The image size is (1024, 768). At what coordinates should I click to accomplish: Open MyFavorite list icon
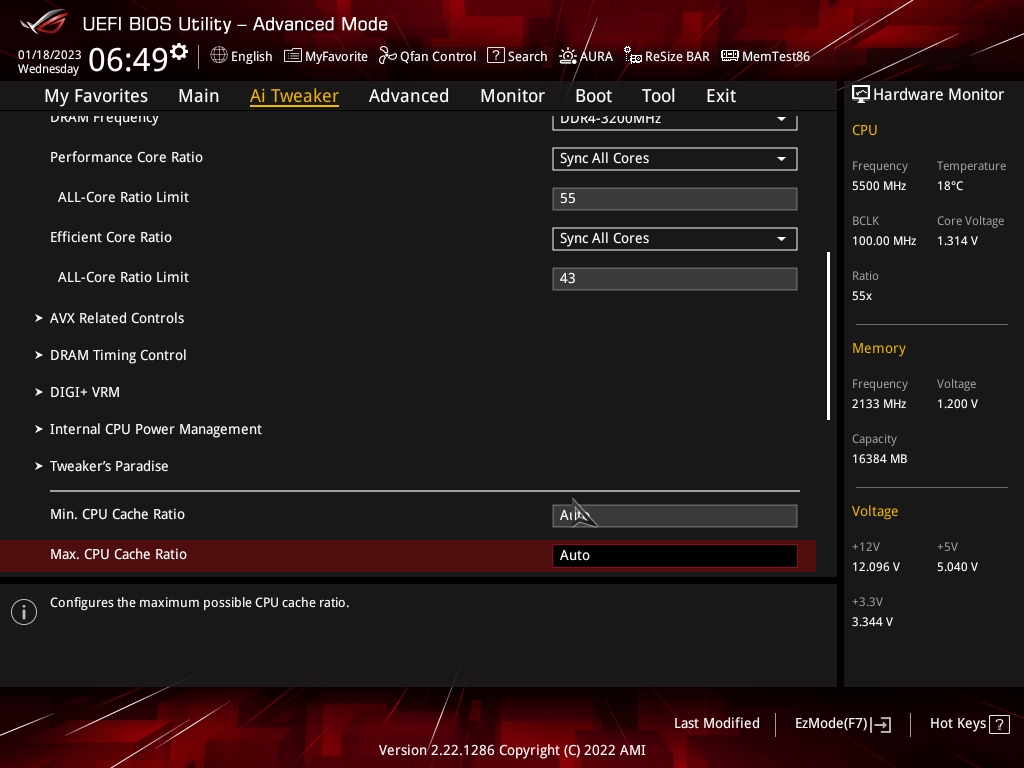293,56
